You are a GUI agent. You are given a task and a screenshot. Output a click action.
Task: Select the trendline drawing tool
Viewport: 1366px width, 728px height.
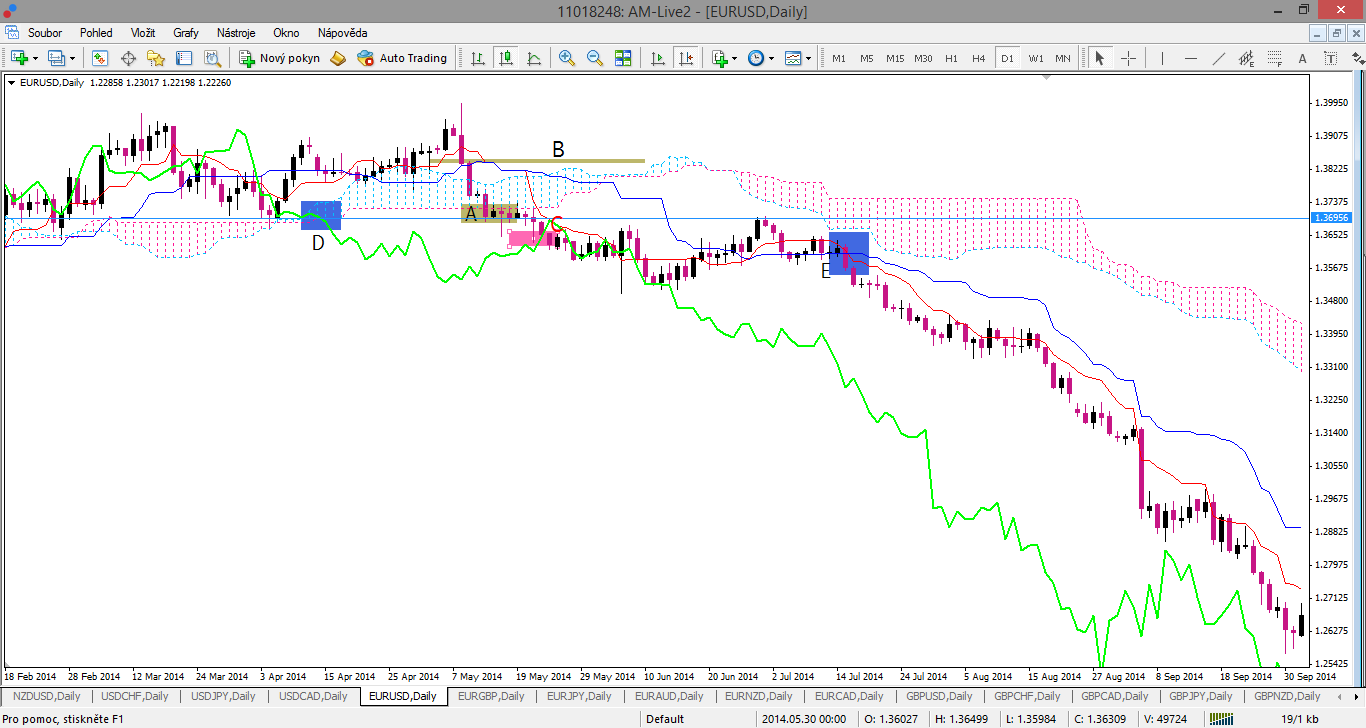1218,58
